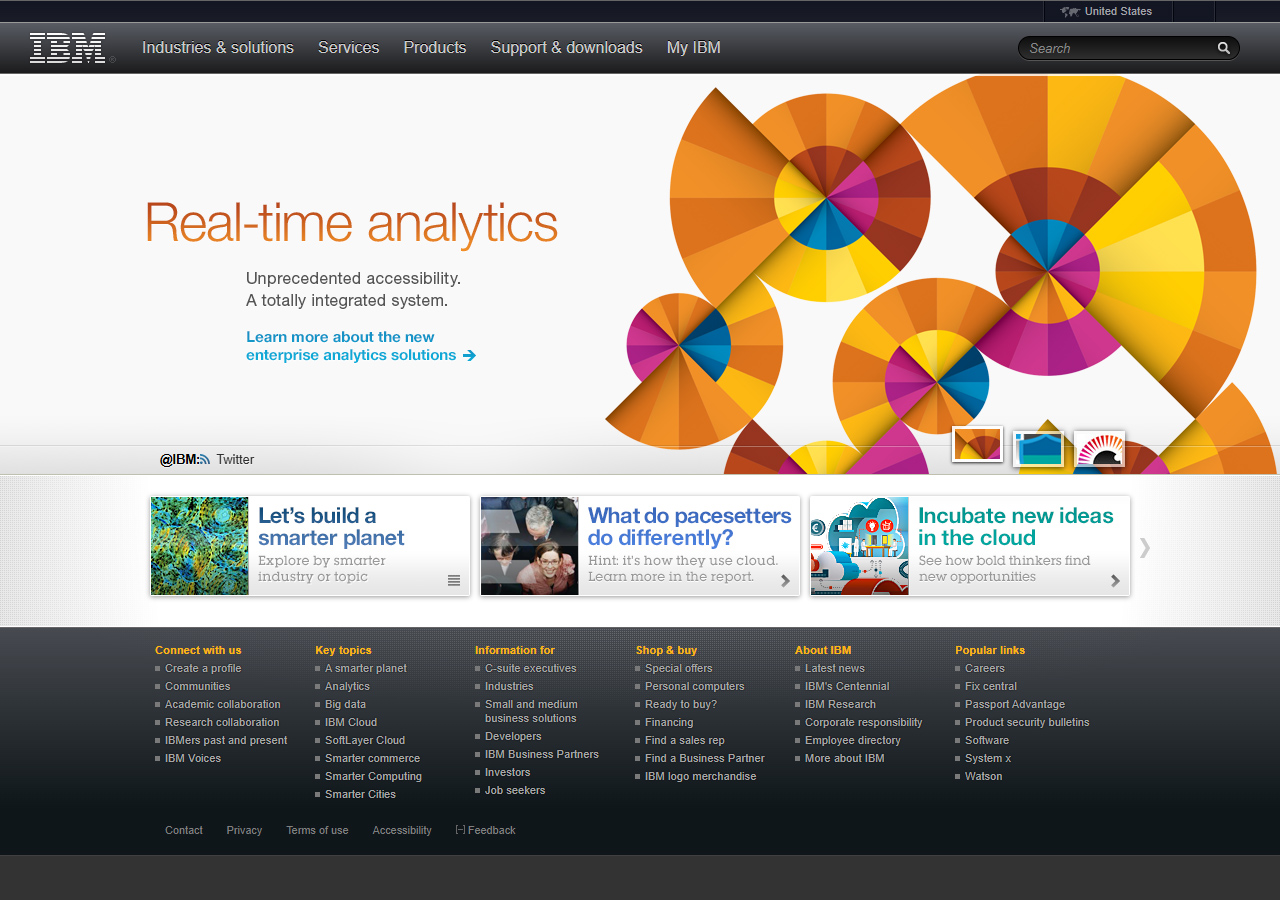This screenshot has width=1280, height=900.
Task: Click the world map icon beside United States
Action: pos(1070,12)
